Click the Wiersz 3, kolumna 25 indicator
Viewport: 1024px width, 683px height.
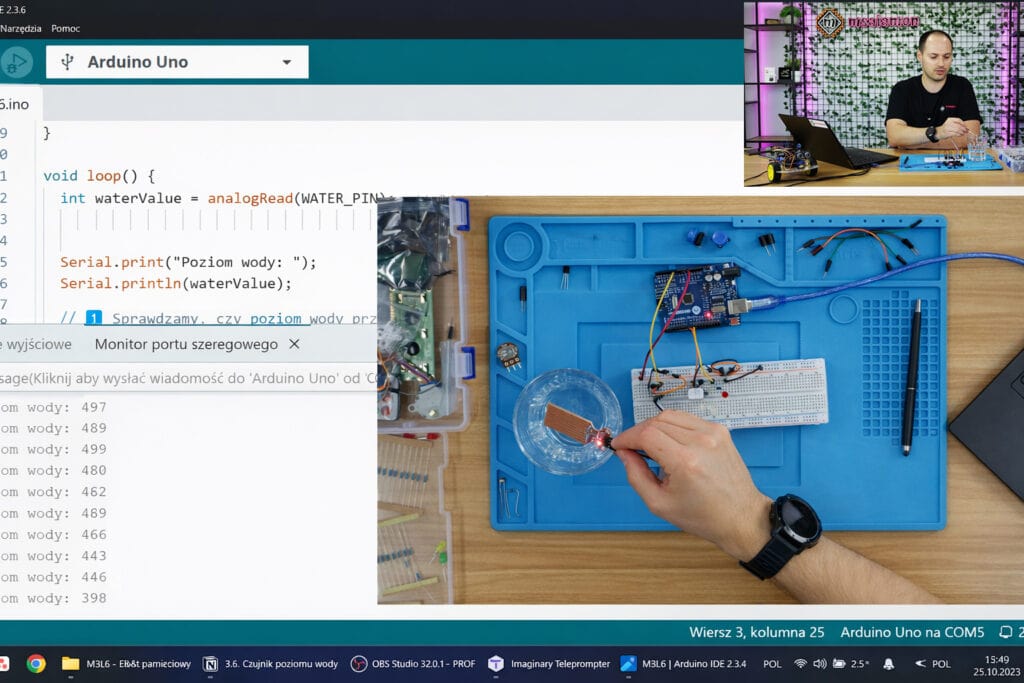coord(755,632)
